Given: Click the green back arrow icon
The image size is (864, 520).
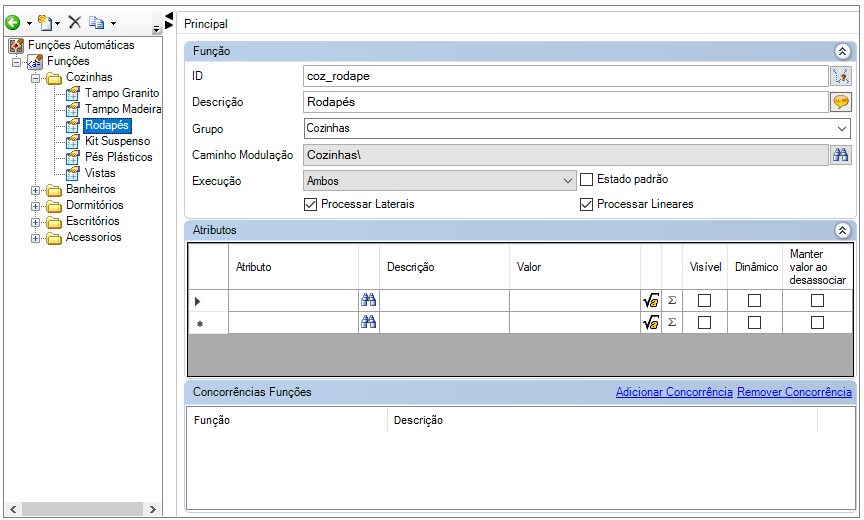Looking at the screenshot, I should (x=13, y=23).
